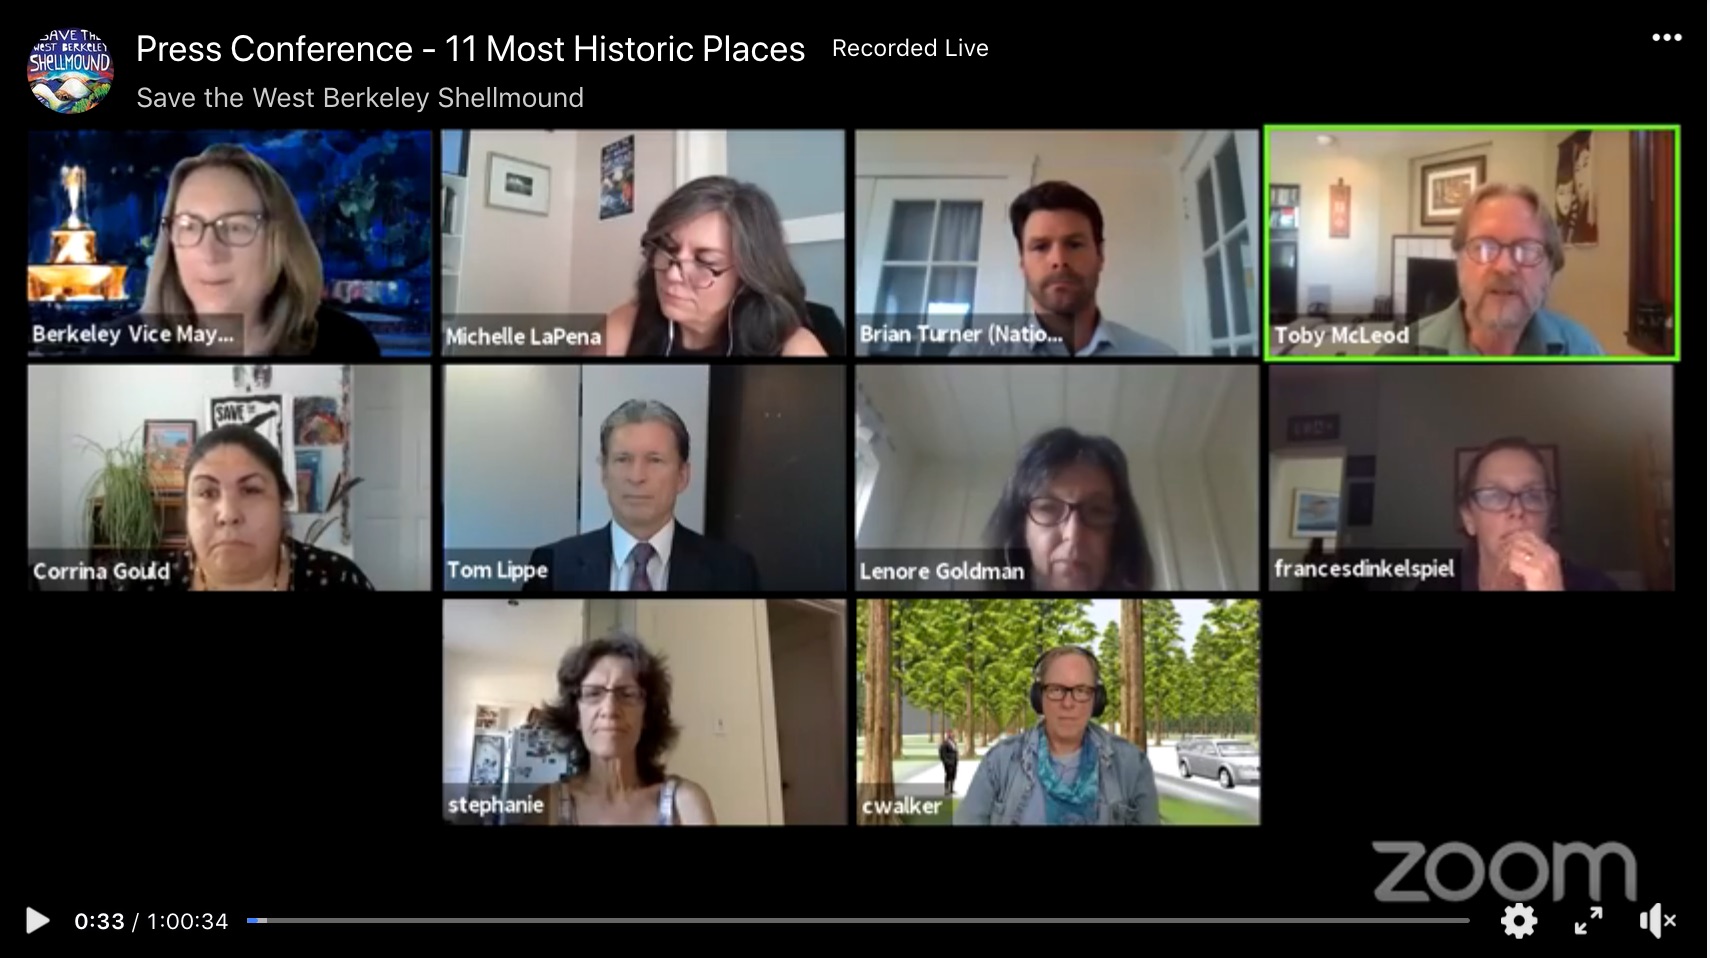
Task: Unmute the video sound
Action: pos(1657,920)
